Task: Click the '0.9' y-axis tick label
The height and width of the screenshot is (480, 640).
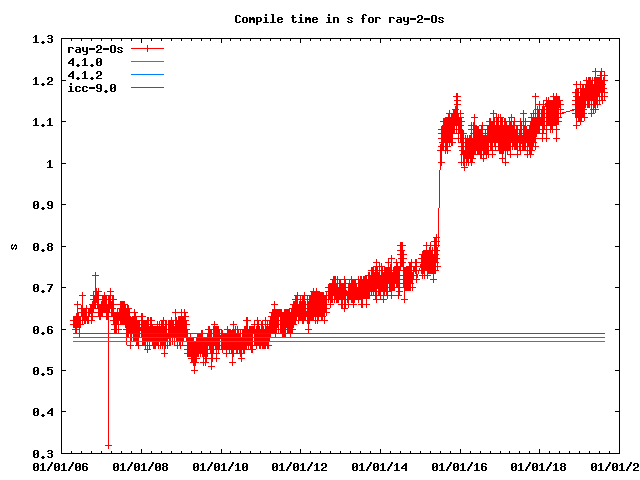Action: point(43,205)
